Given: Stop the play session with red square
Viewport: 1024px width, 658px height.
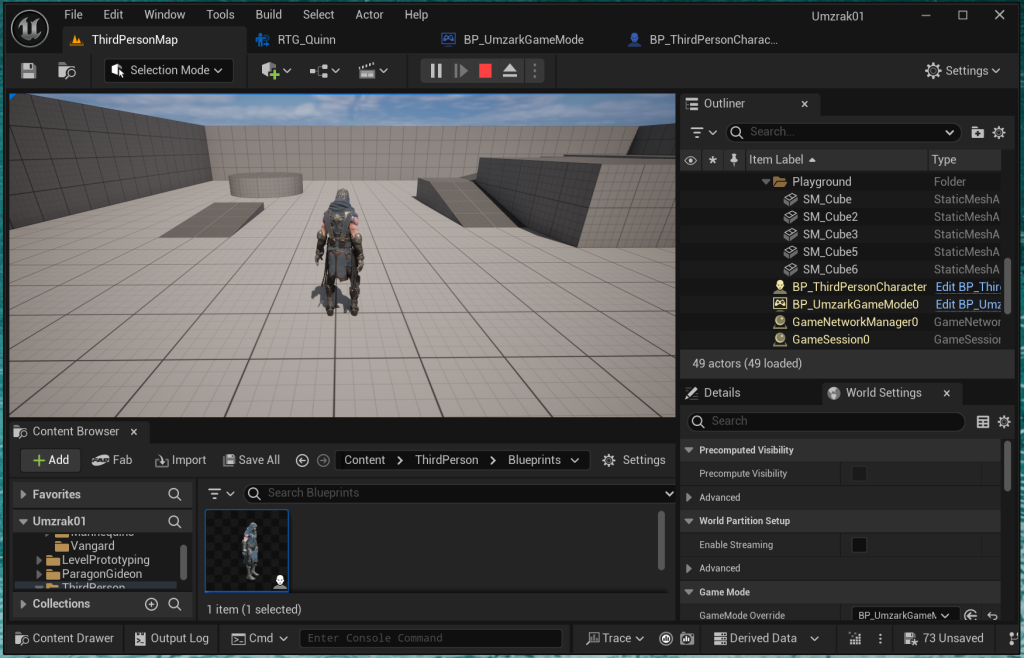Looking at the screenshot, I should [485, 70].
